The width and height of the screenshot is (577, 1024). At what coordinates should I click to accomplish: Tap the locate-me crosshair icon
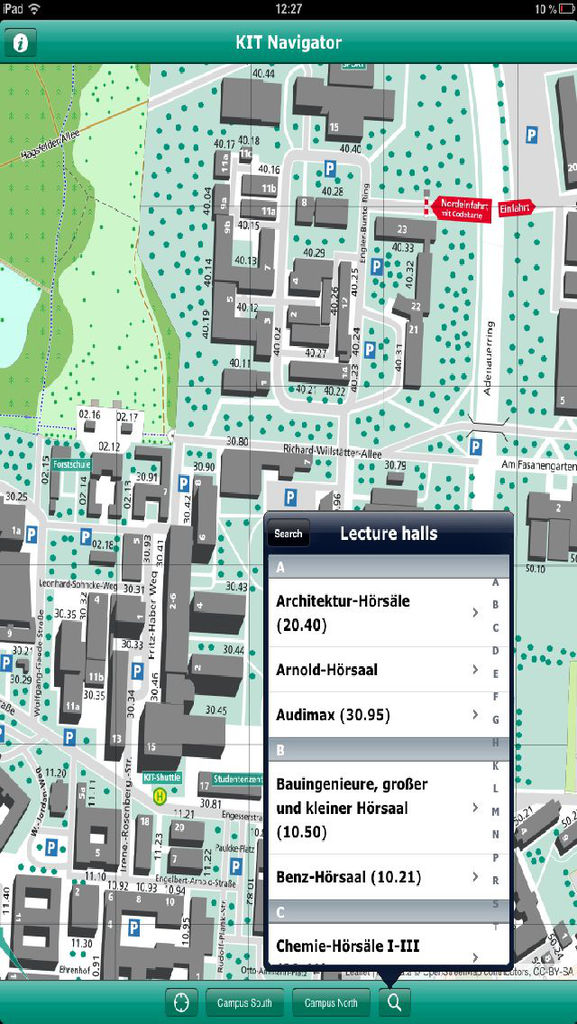(x=181, y=1002)
